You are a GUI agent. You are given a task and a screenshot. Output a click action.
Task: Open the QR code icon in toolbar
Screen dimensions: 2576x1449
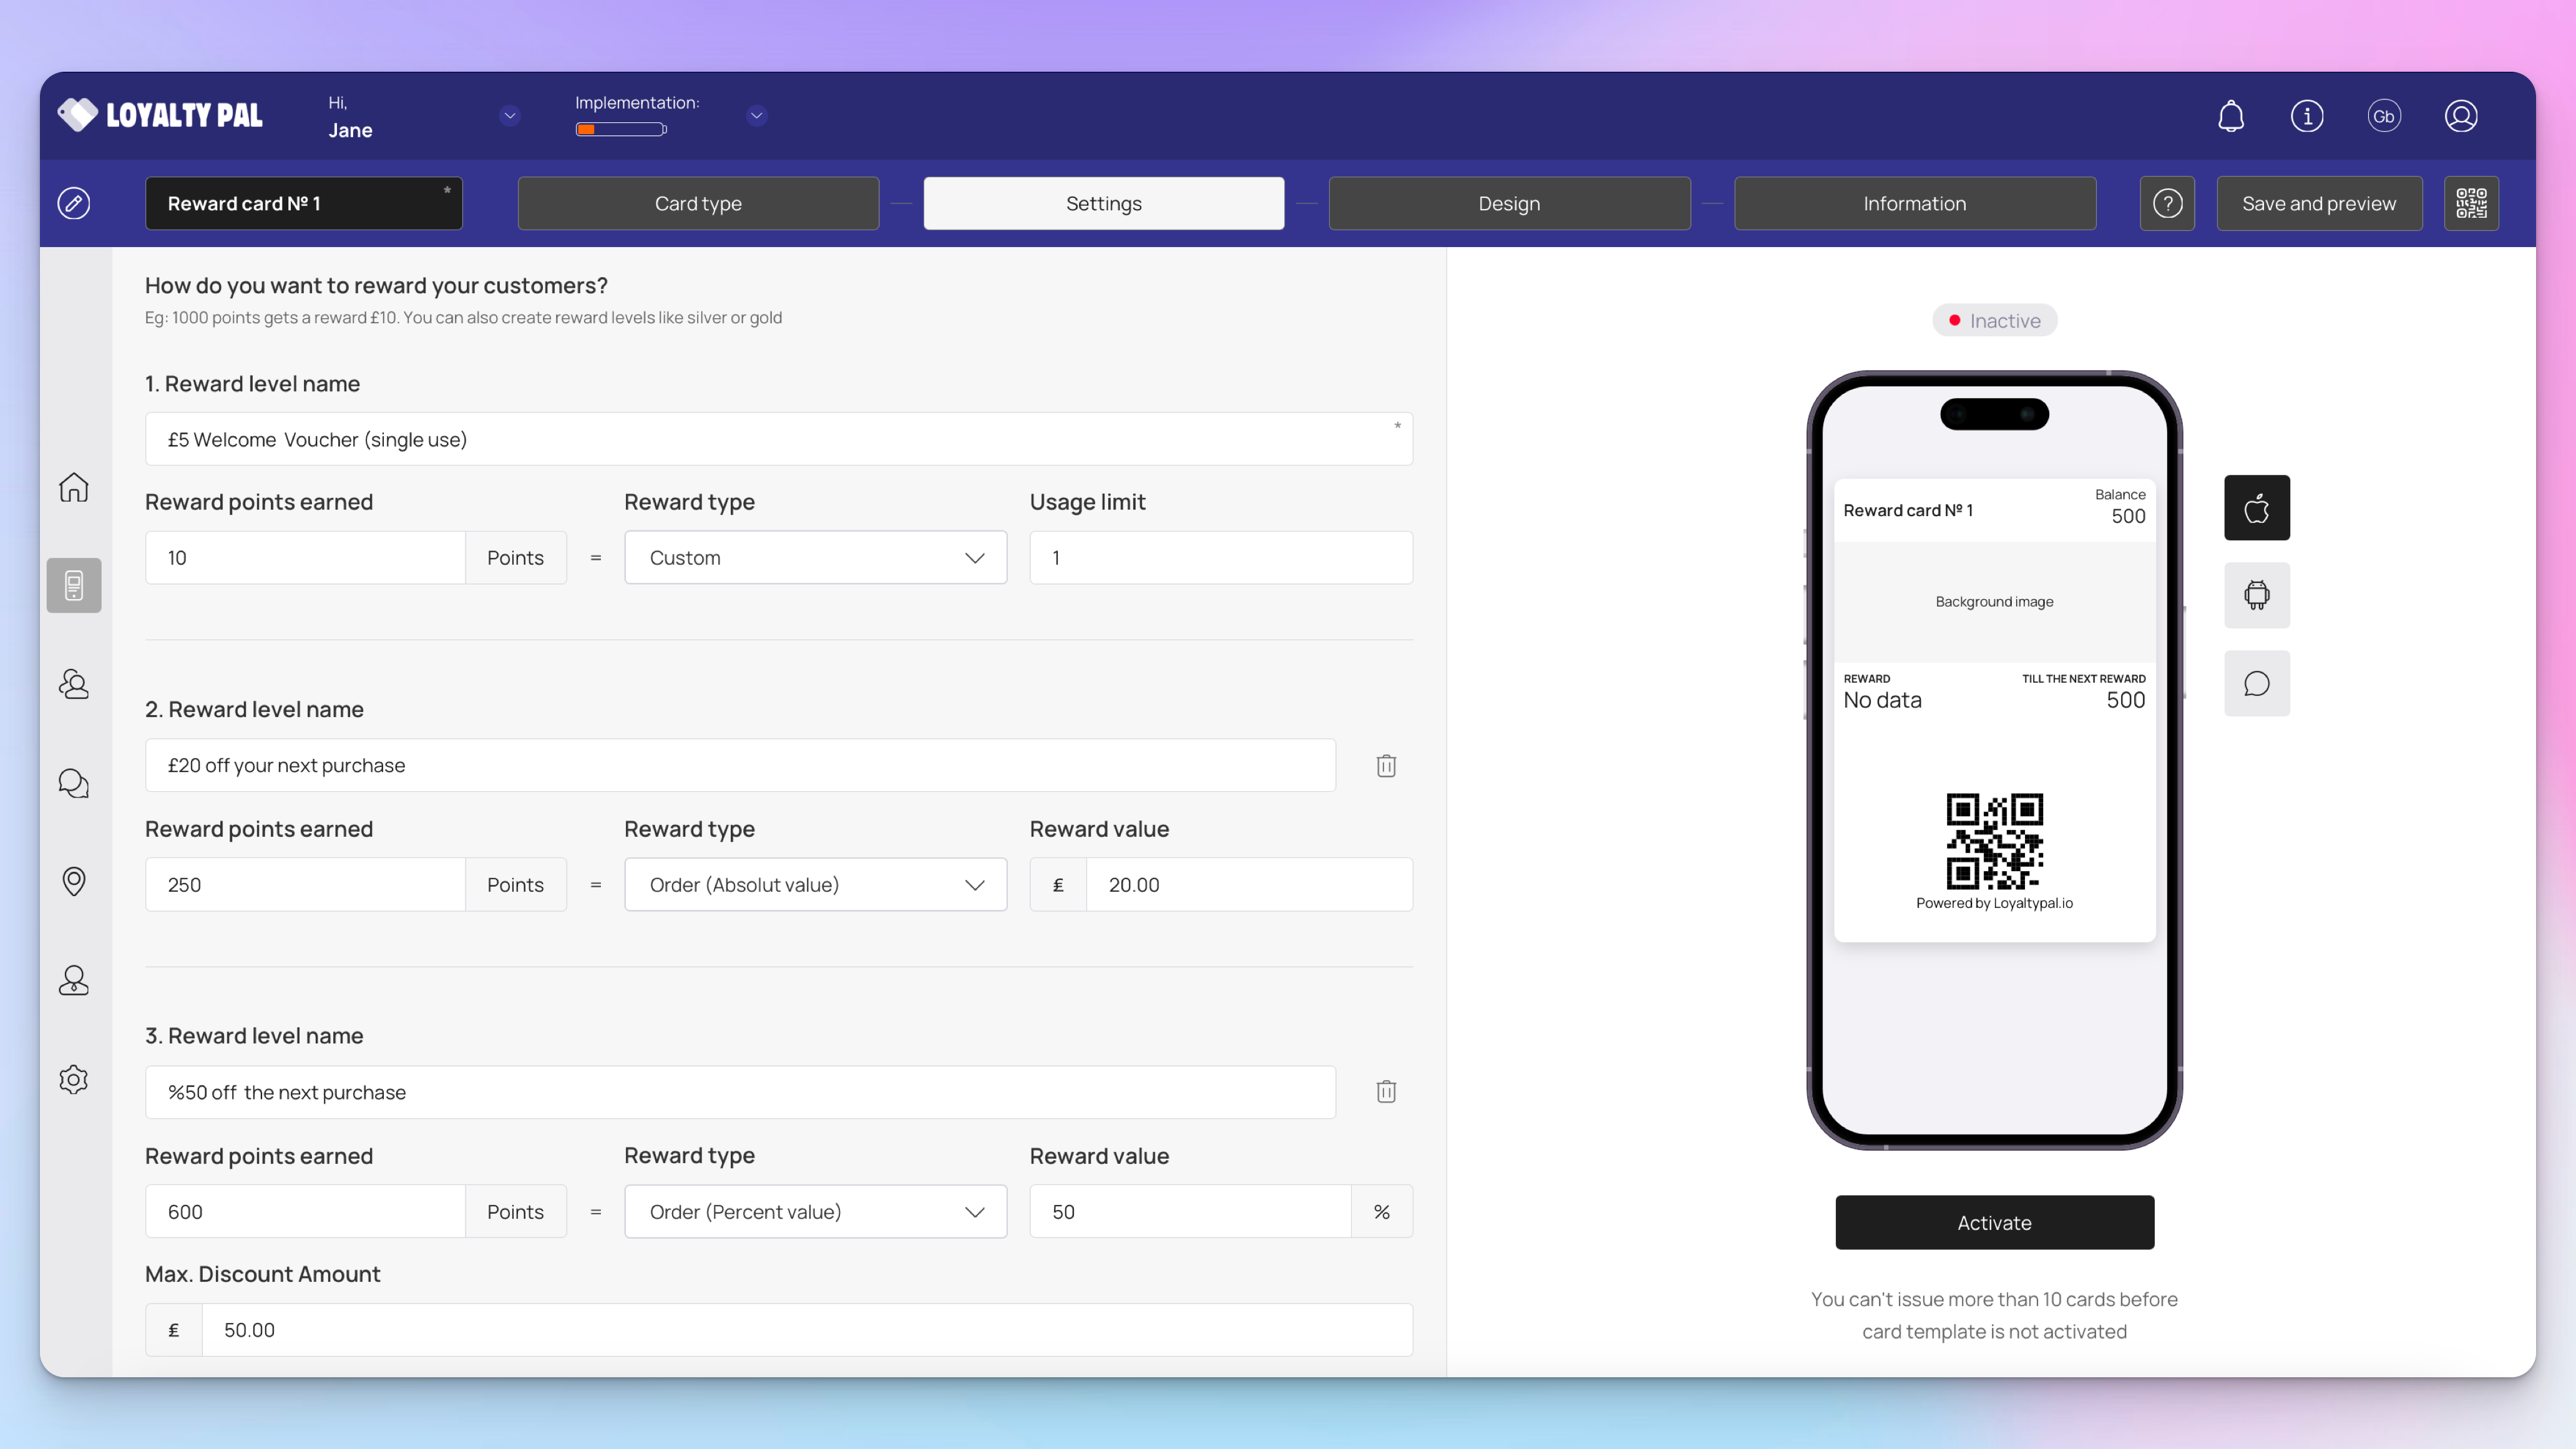(x=2471, y=203)
